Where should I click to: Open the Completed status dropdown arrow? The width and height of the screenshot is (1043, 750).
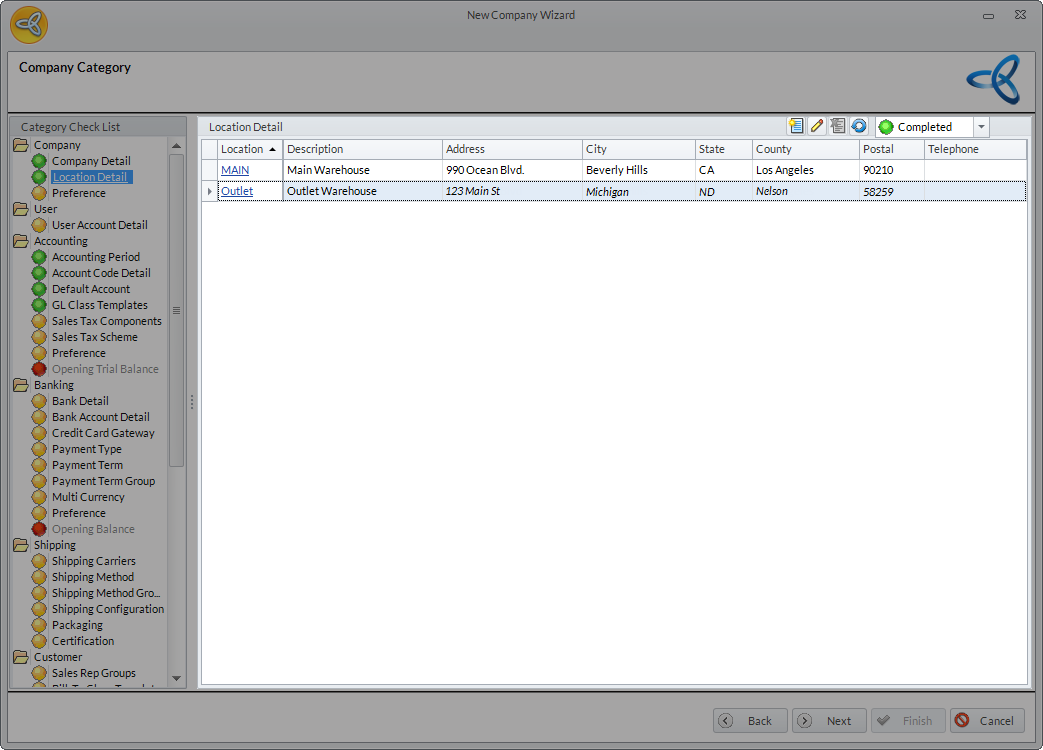(x=981, y=126)
